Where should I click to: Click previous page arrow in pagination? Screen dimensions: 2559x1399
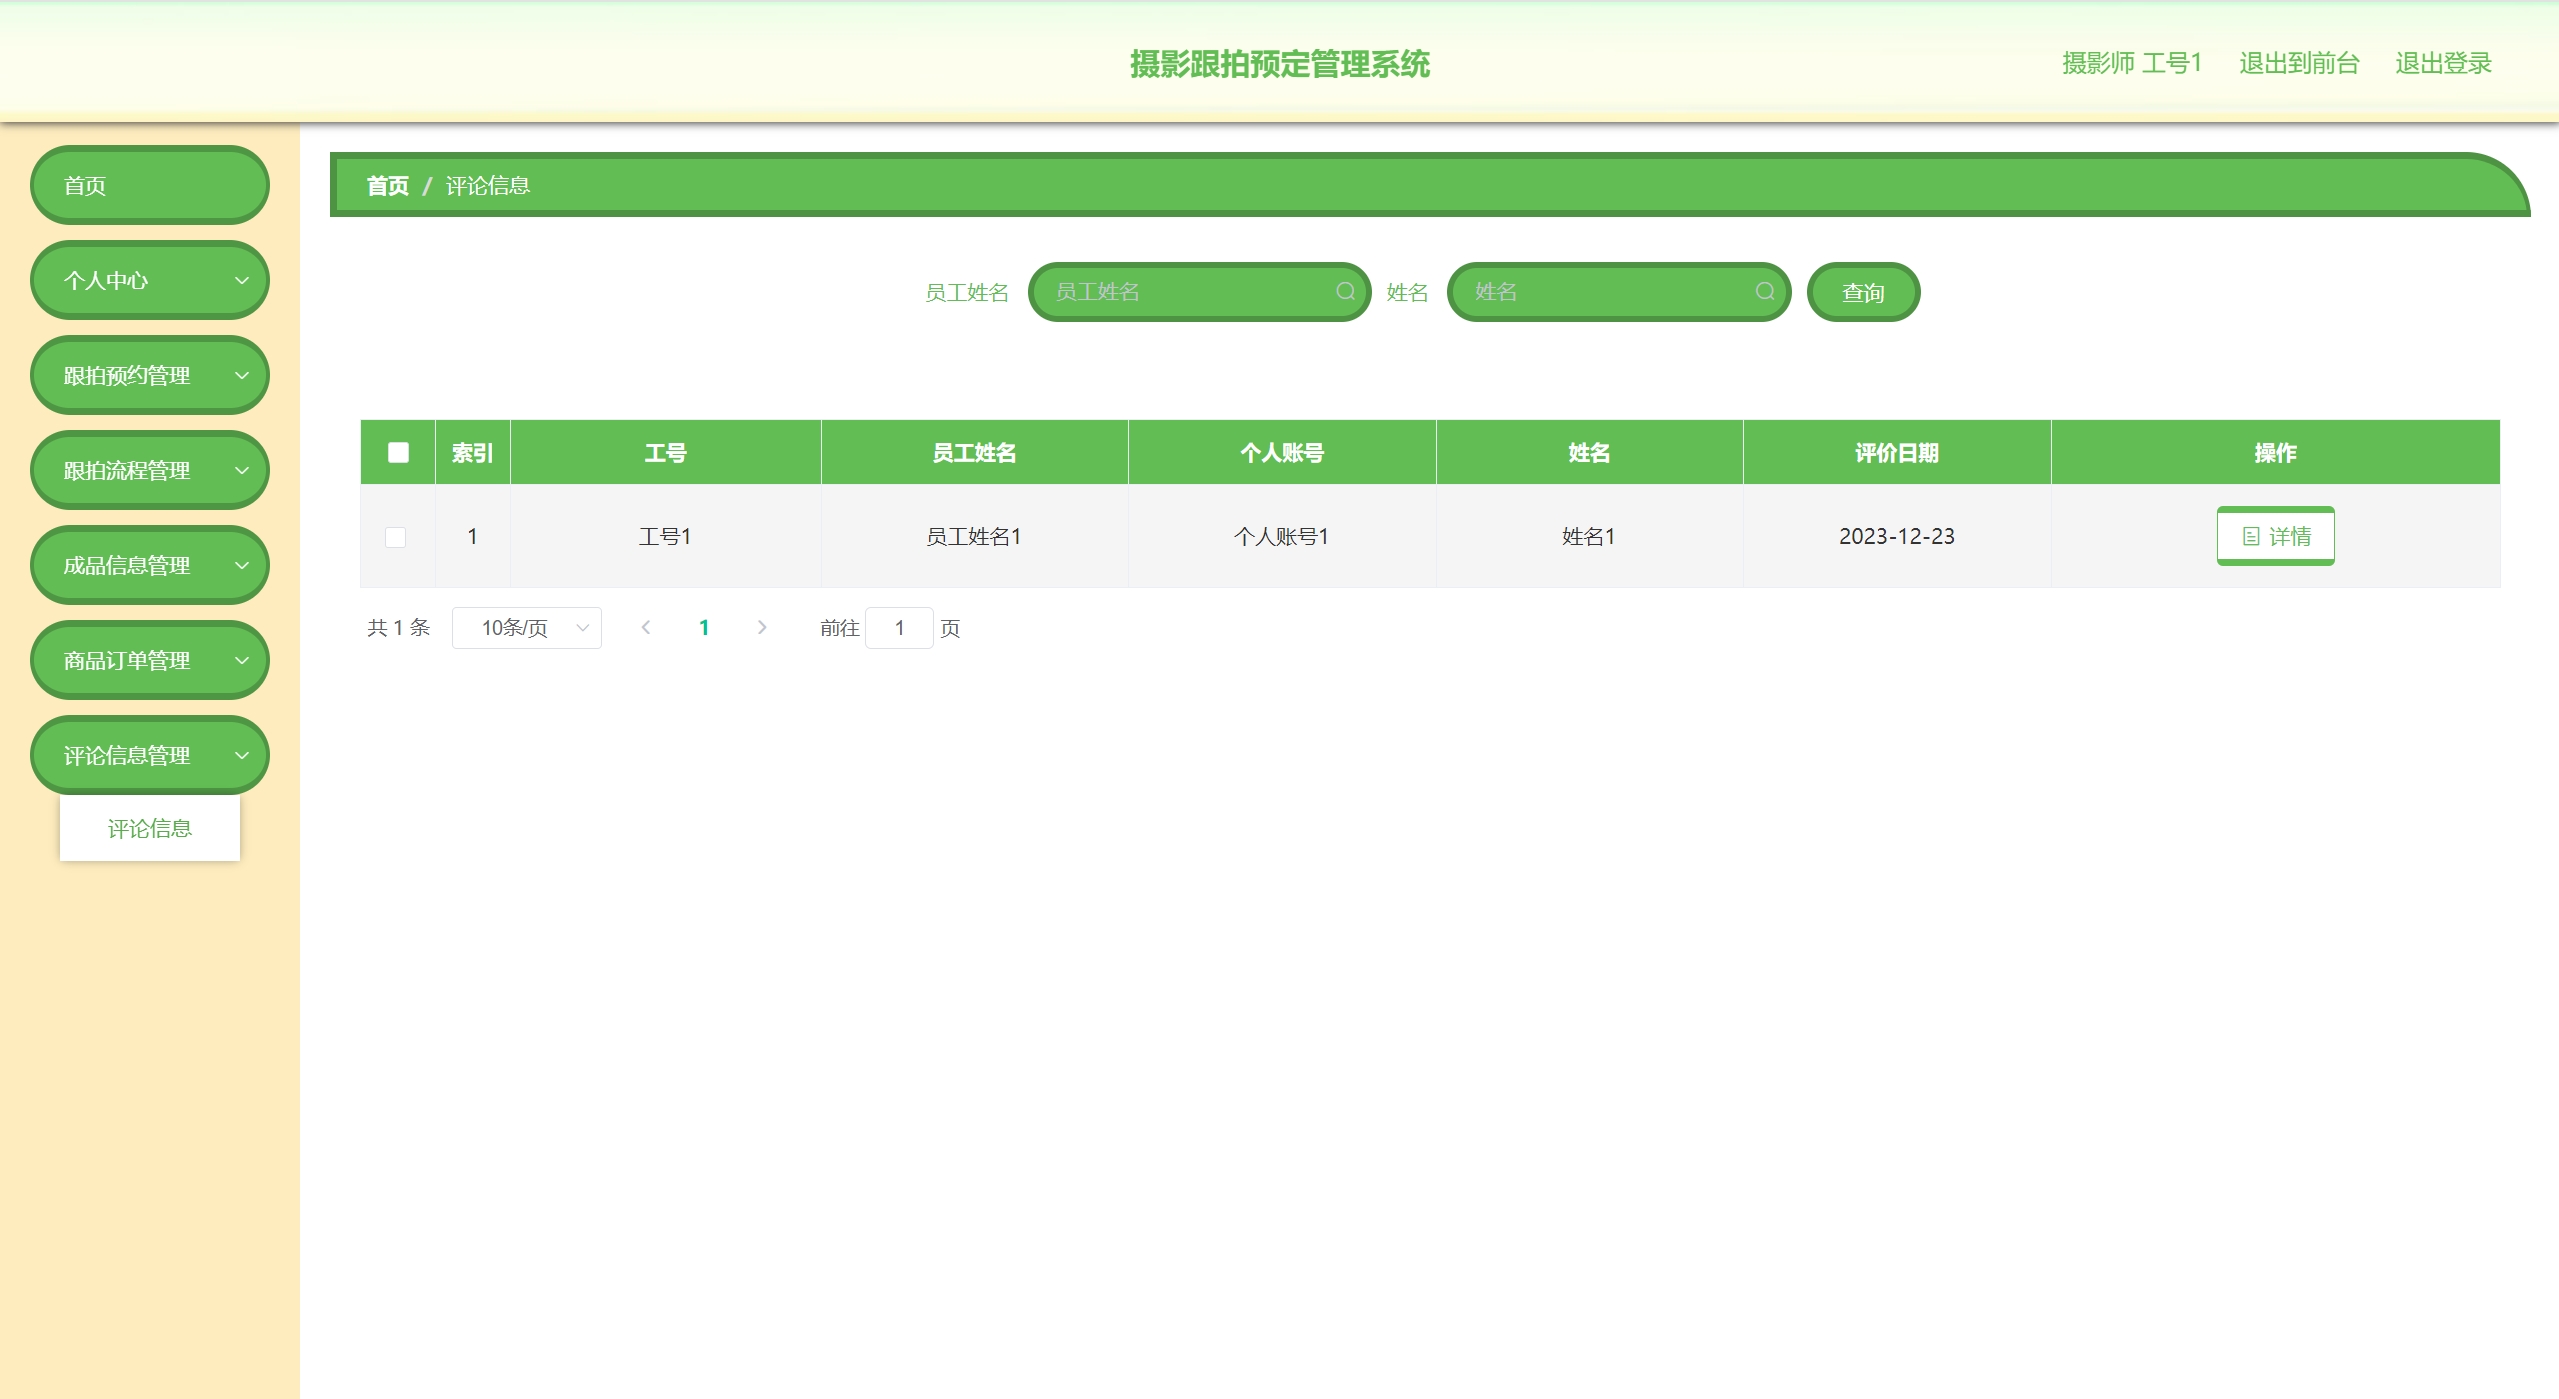646,627
